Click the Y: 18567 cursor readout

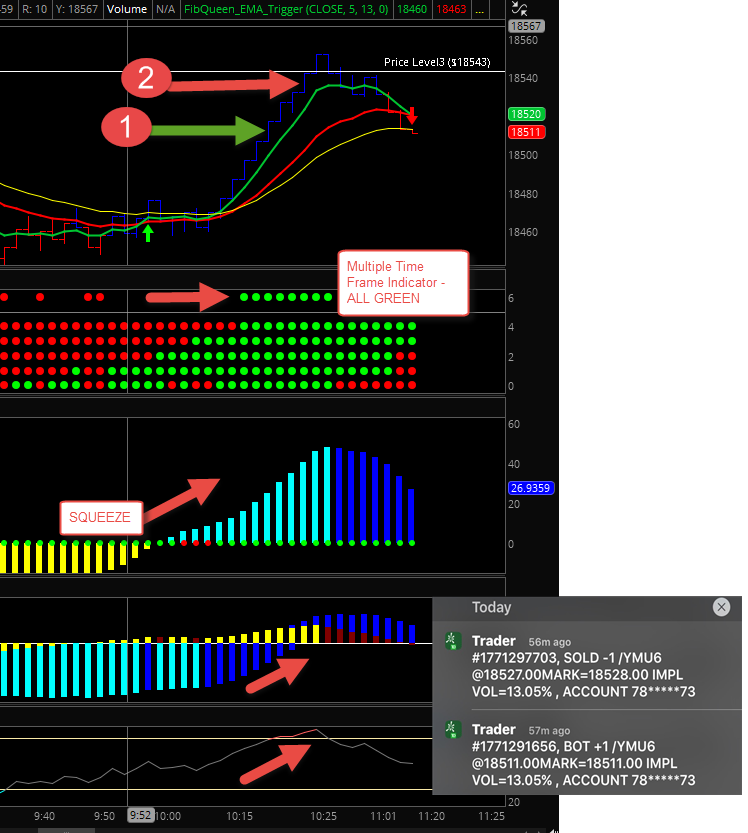pos(76,9)
